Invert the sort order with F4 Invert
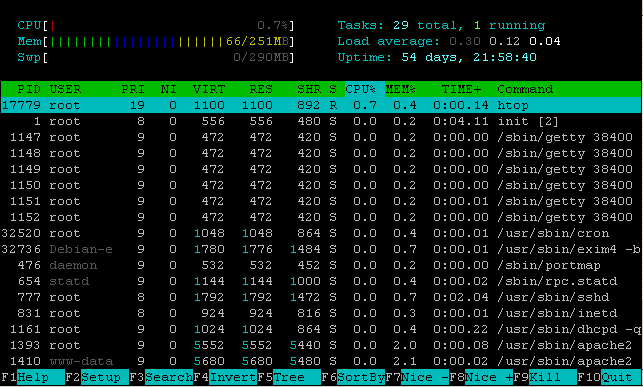The width and height of the screenshot is (643, 387). coord(225,377)
